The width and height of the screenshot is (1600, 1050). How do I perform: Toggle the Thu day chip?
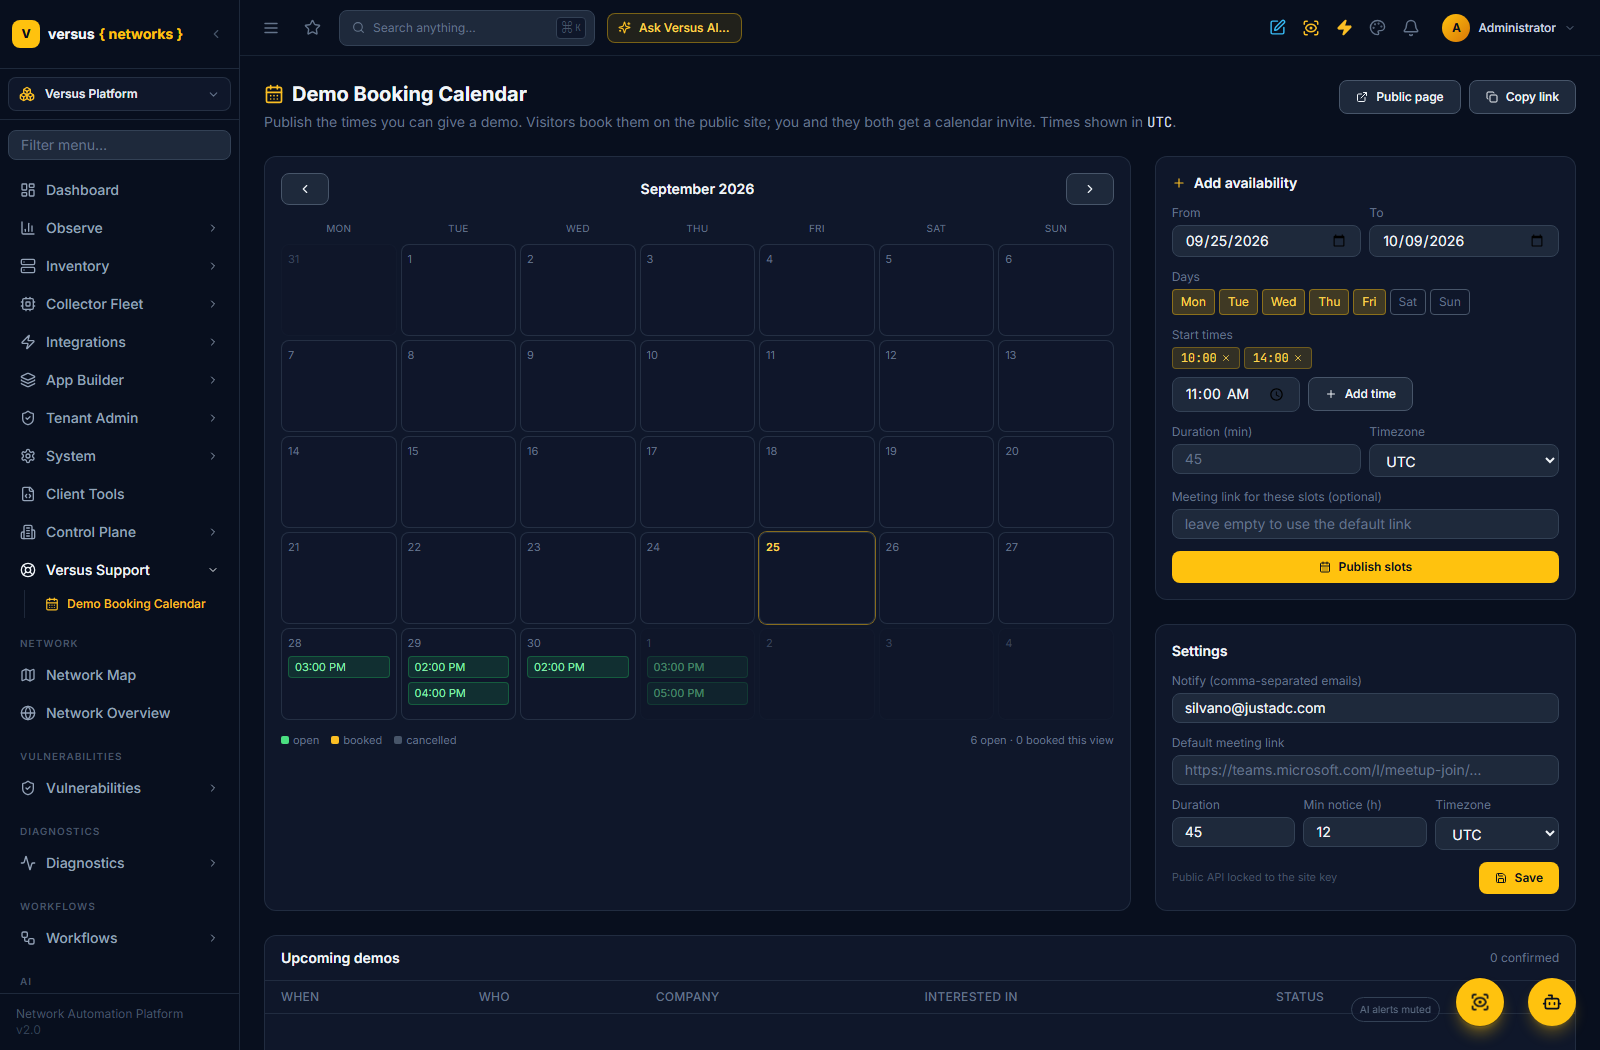click(x=1329, y=302)
